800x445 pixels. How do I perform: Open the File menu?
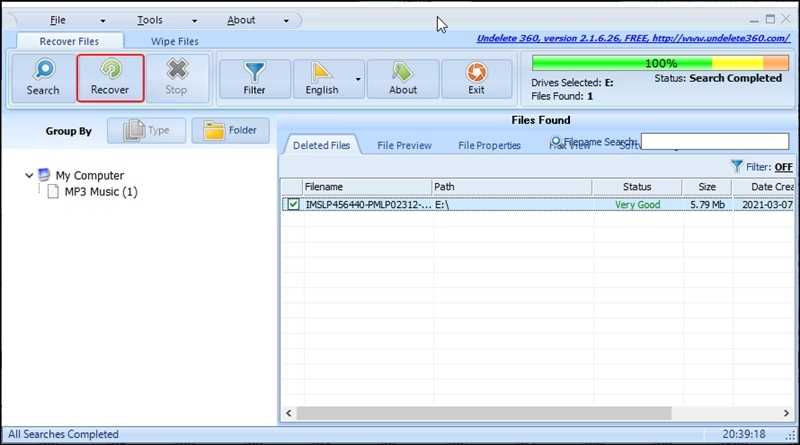click(x=58, y=20)
